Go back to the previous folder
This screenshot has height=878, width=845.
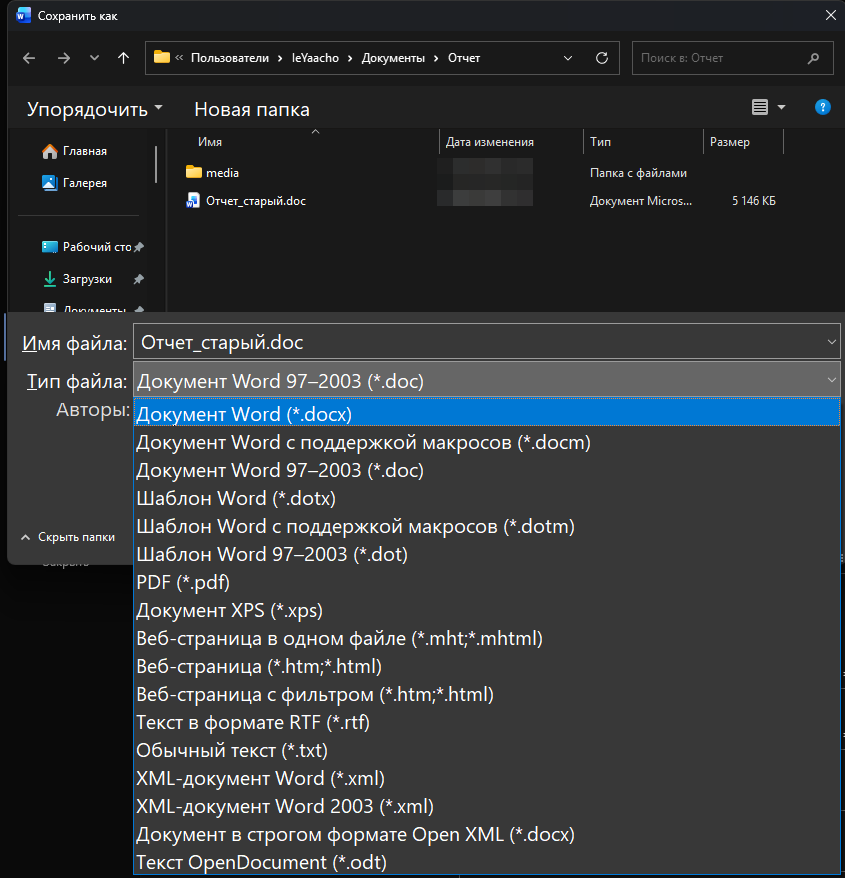29,58
